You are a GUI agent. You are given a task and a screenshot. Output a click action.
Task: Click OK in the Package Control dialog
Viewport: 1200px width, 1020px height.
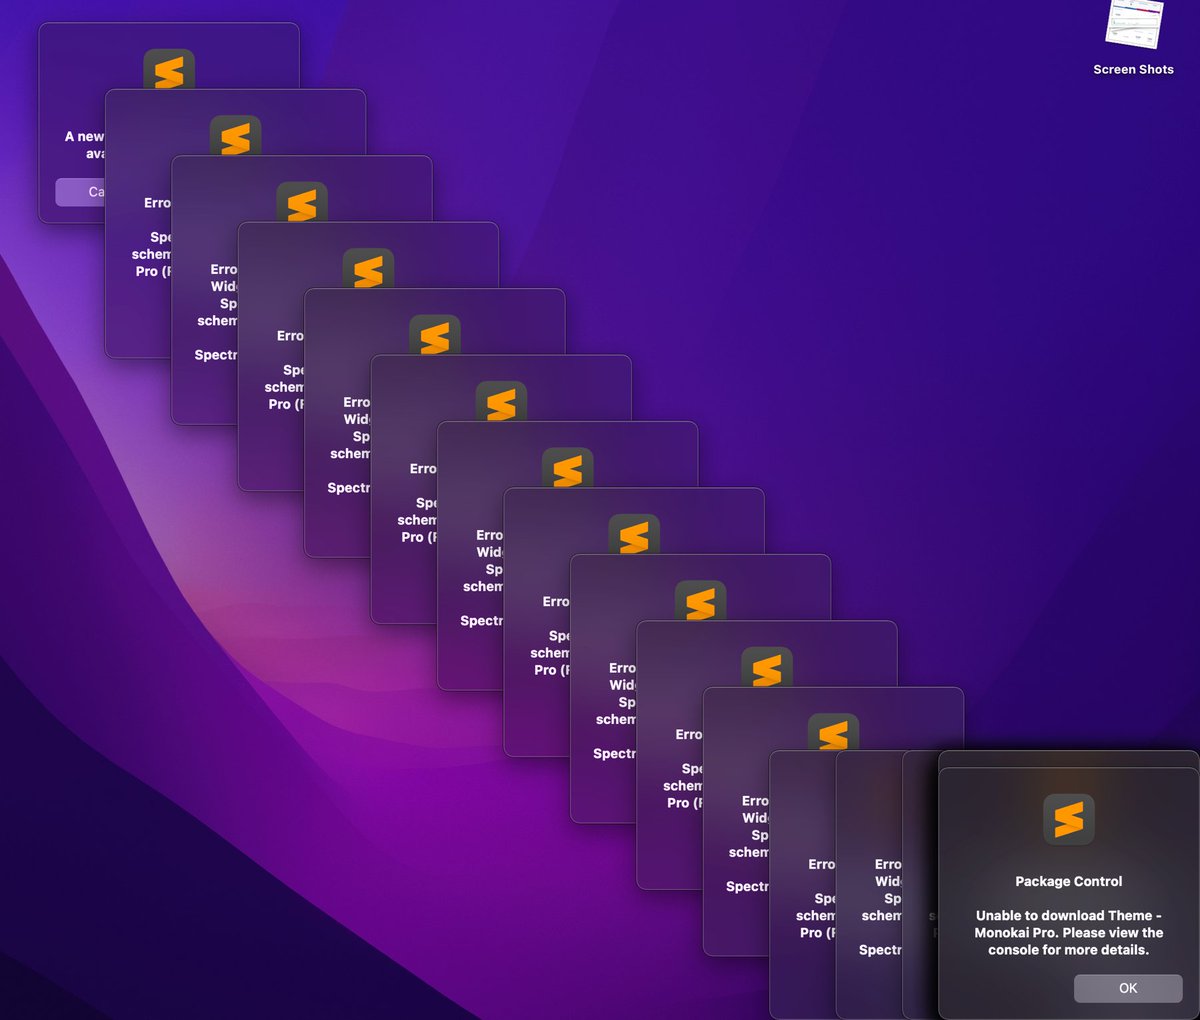(1128, 988)
